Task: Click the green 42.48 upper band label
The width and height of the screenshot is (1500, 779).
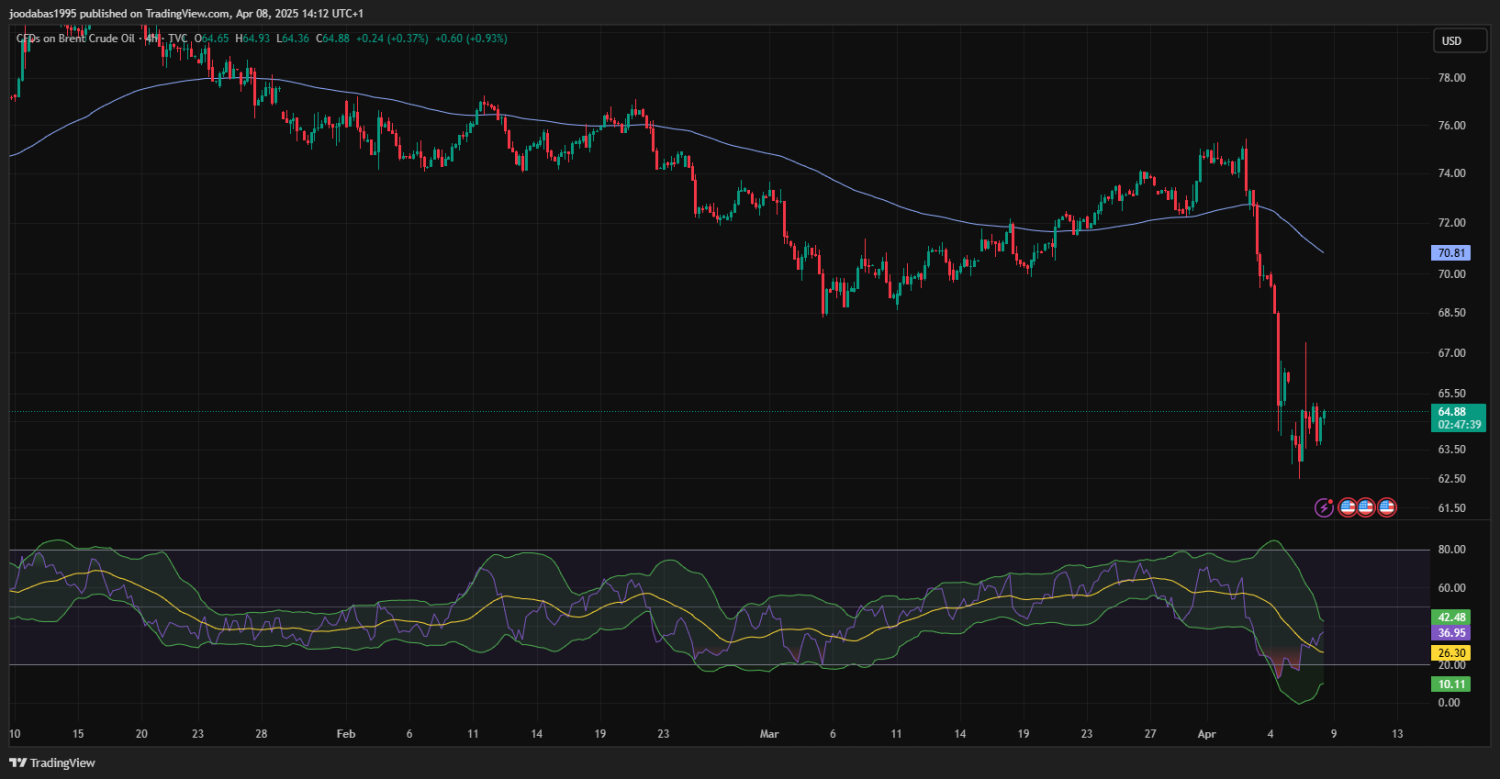Action: pyautogui.click(x=1451, y=617)
